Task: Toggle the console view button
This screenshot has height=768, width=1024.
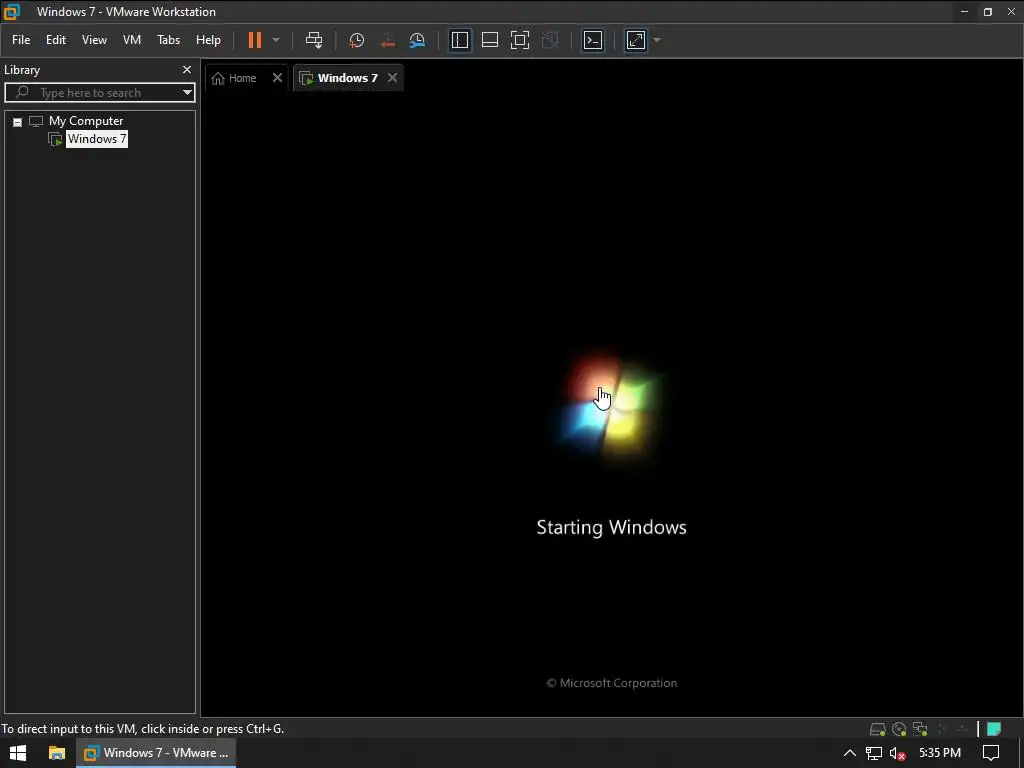Action: point(593,40)
